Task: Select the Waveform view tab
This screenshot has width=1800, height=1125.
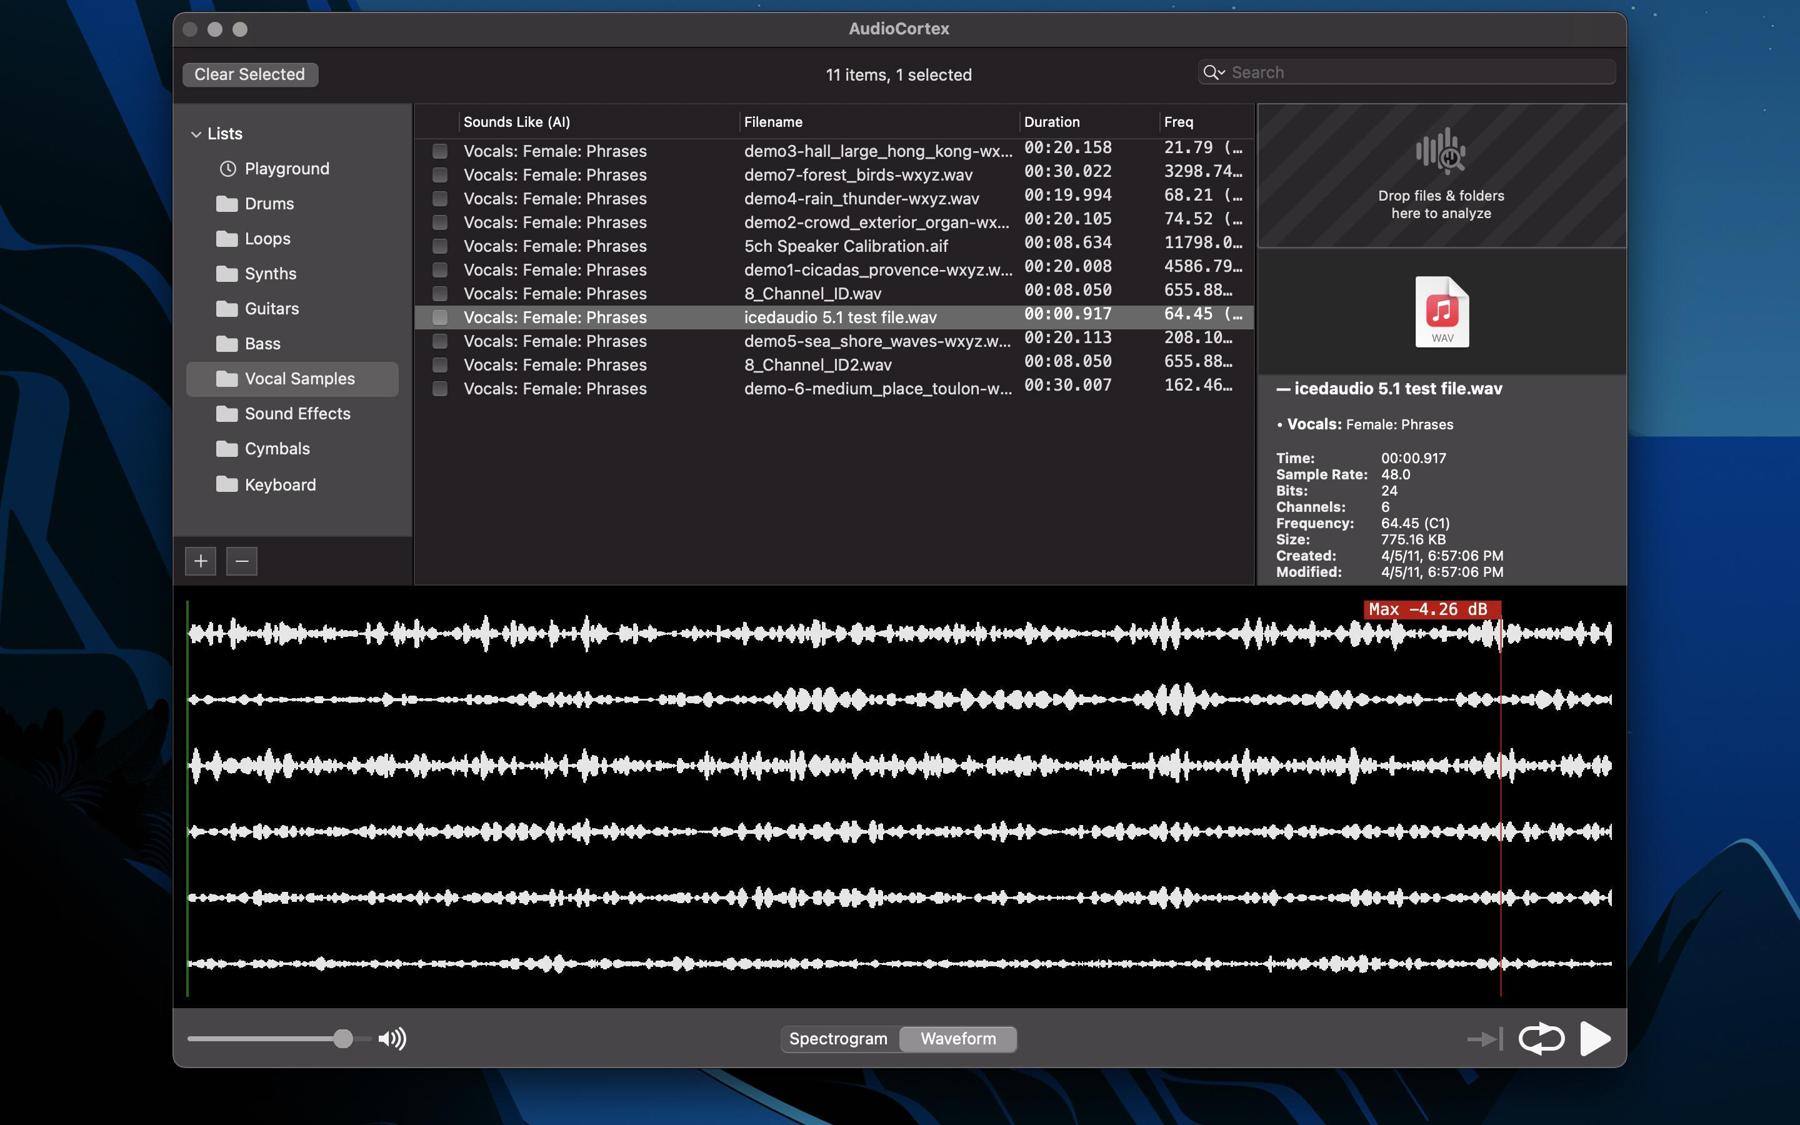Action: pyautogui.click(x=957, y=1039)
